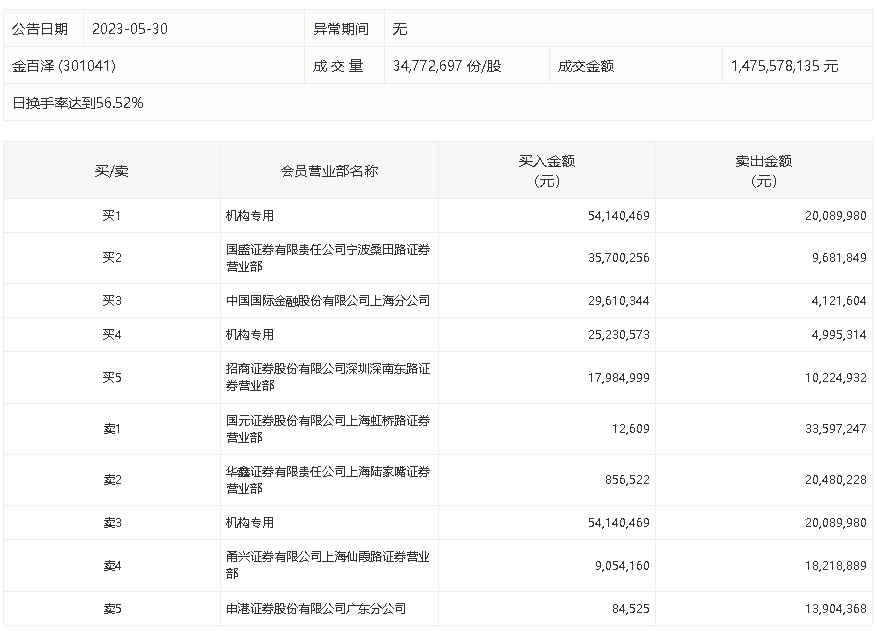This screenshot has height=631, width=877.
Task: Click 甬兴证券上海仙霞路 brokerage name
Action: [x=328, y=565]
